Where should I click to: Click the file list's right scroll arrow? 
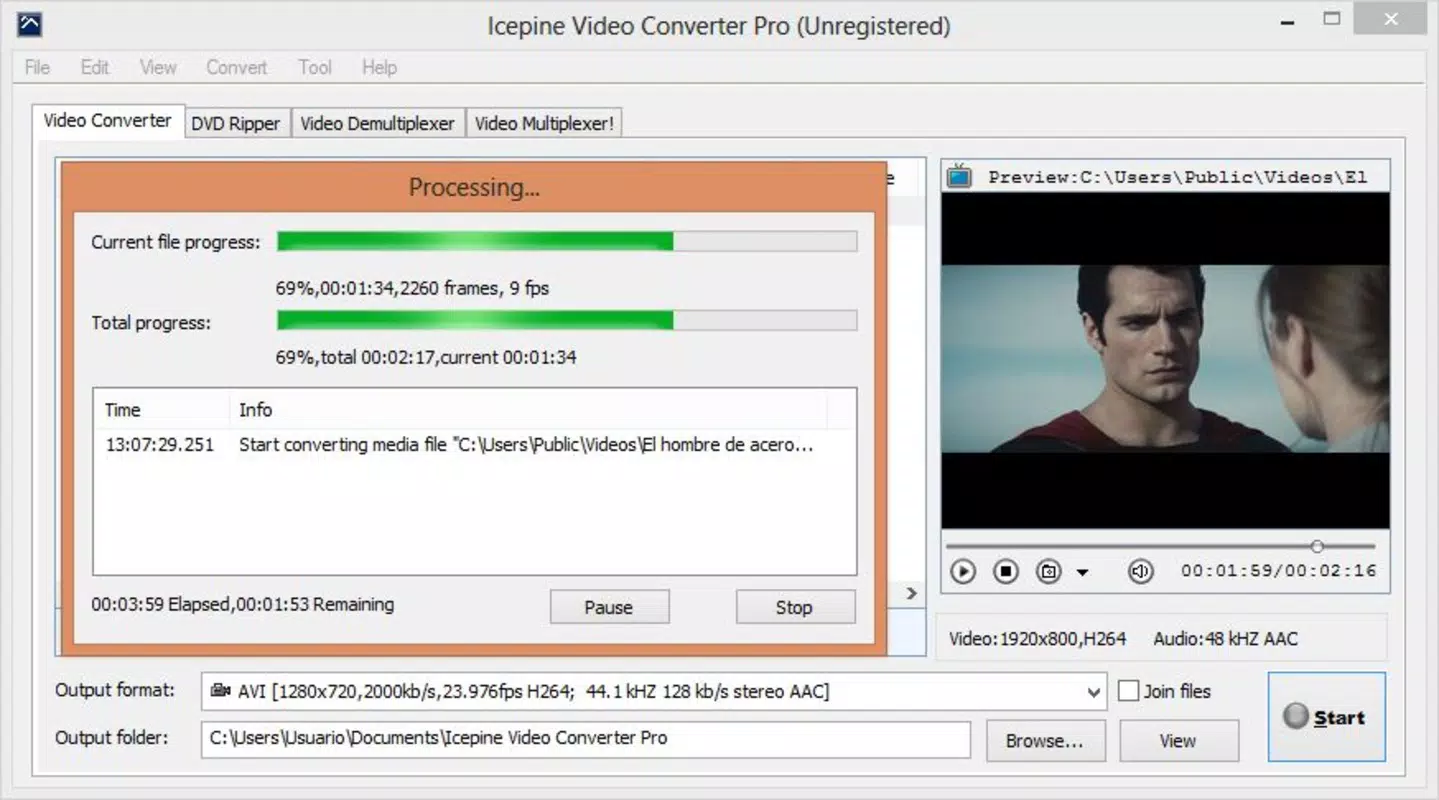pyautogui.click(x=911, y=593)
